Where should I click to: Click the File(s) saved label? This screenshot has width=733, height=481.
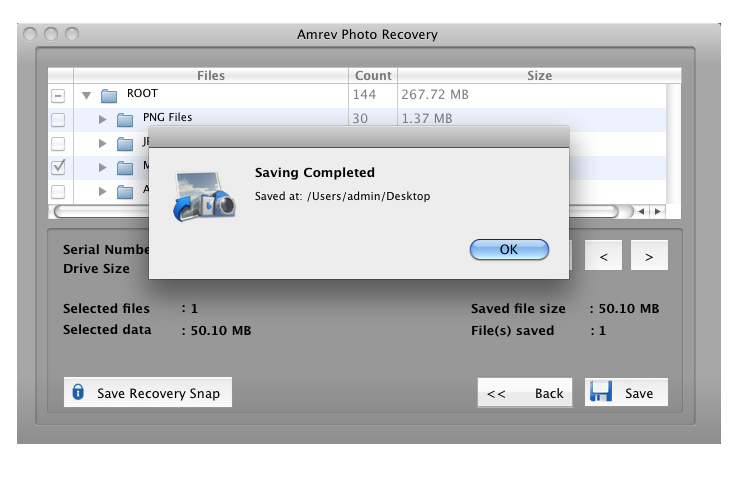pos(512,331)
